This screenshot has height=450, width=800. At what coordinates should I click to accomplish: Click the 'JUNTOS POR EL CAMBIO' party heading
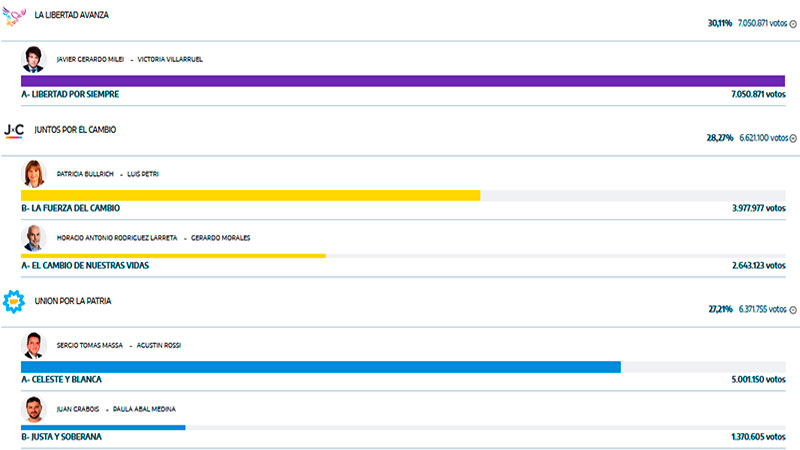(x=74, y=130)
